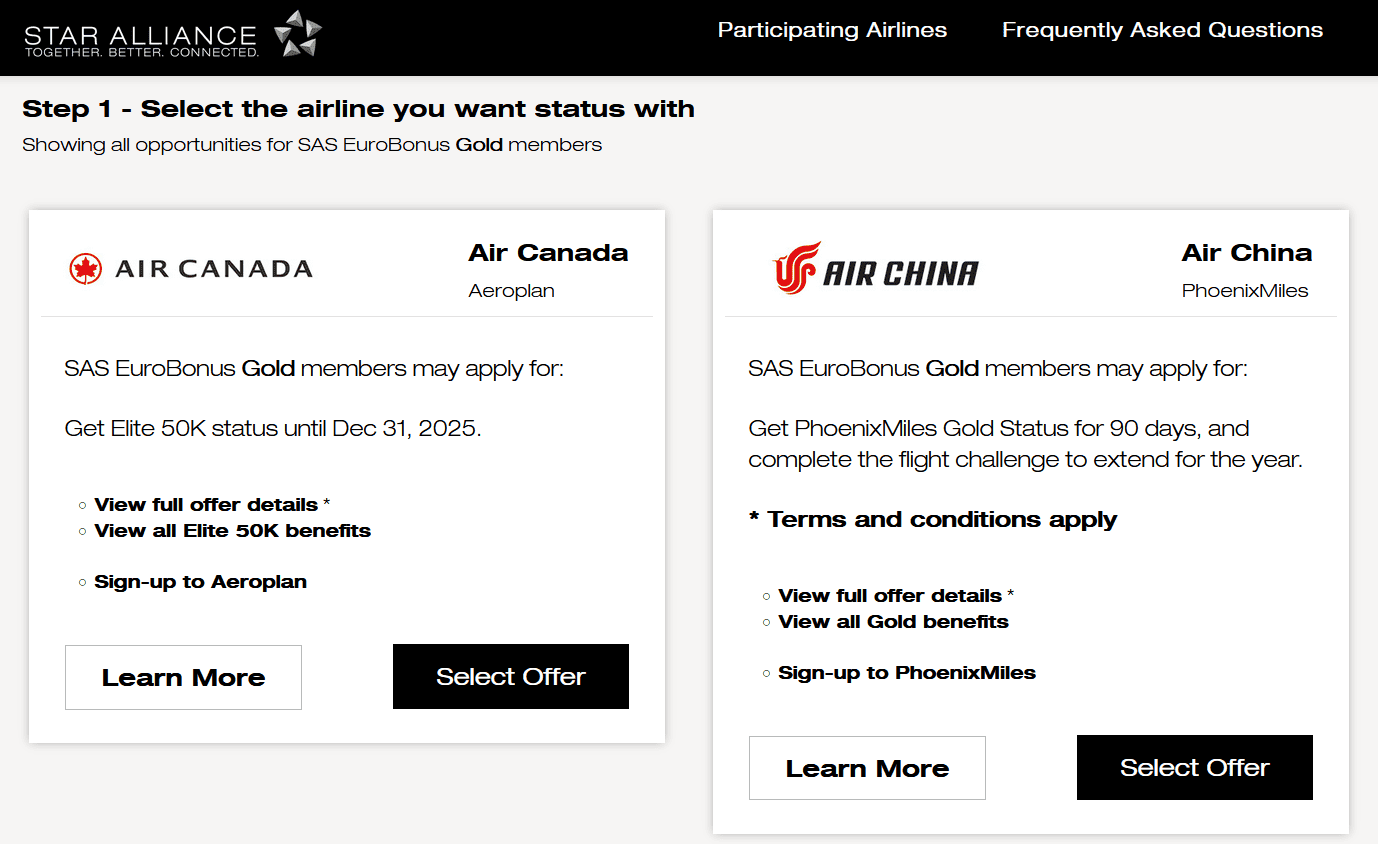Click Learn More for Air Canada
Viewport: 1378px width, 844px height.
(x=183, y=678)
